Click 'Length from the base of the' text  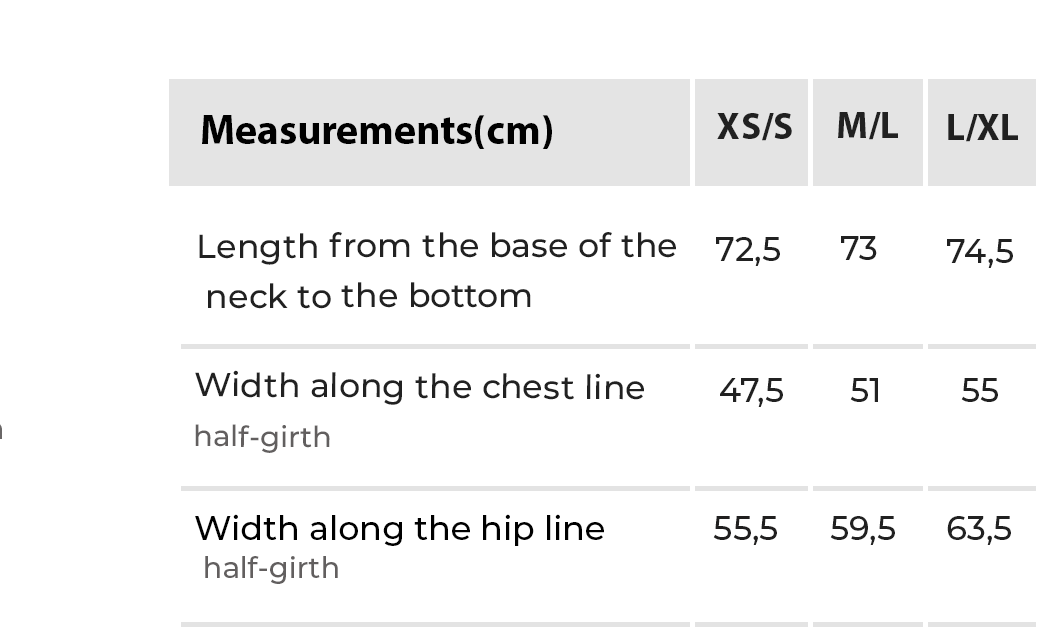click(x=436, y=246)
